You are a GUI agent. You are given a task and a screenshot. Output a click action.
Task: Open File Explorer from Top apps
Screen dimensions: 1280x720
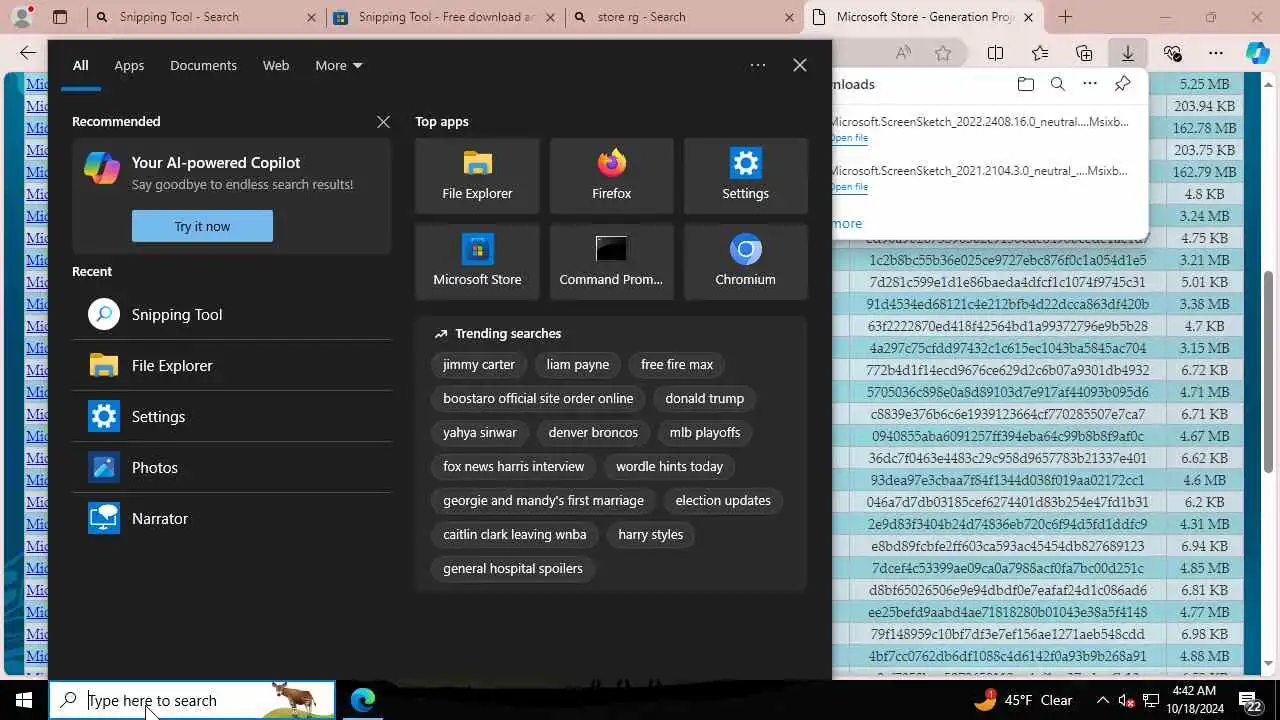(x=477, y=176)
